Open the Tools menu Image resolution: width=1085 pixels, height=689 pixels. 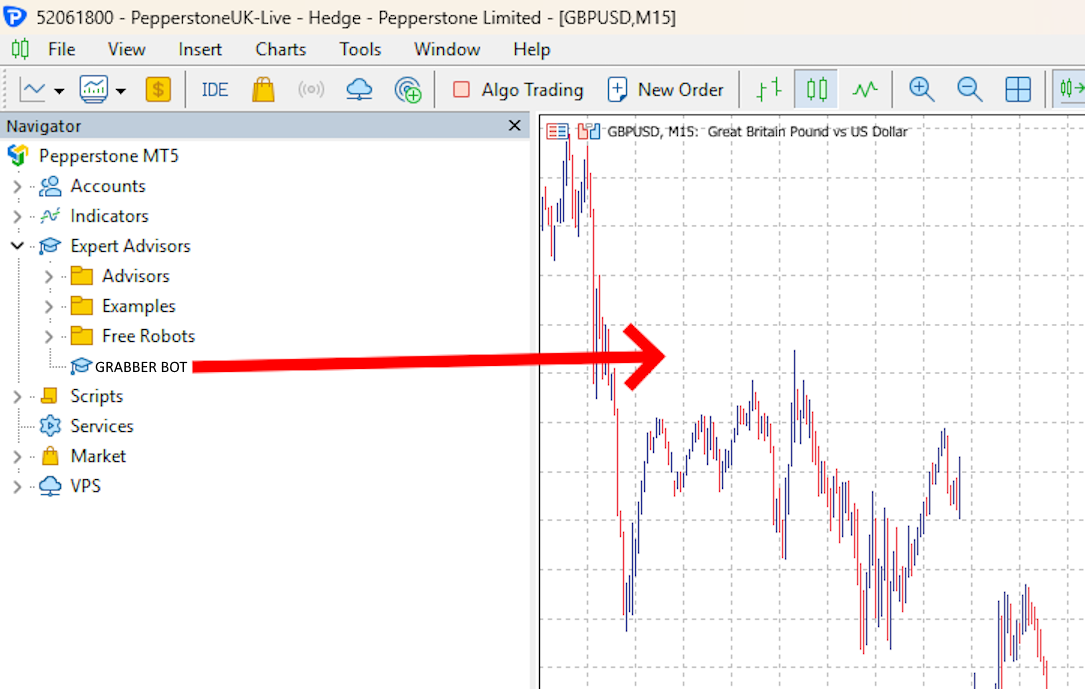[360, 50]
